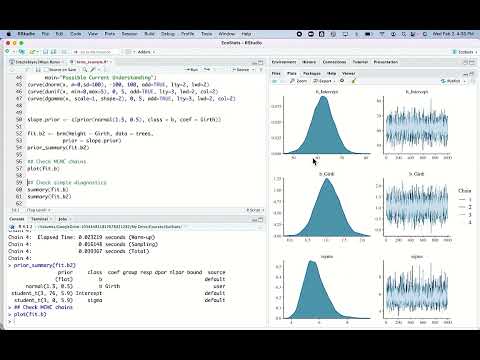Image resolution: width=480 pixels, height=360 pixels.
Task: Click the Find magnifier icon in editor toolbar
Action: tap(85, 70)
